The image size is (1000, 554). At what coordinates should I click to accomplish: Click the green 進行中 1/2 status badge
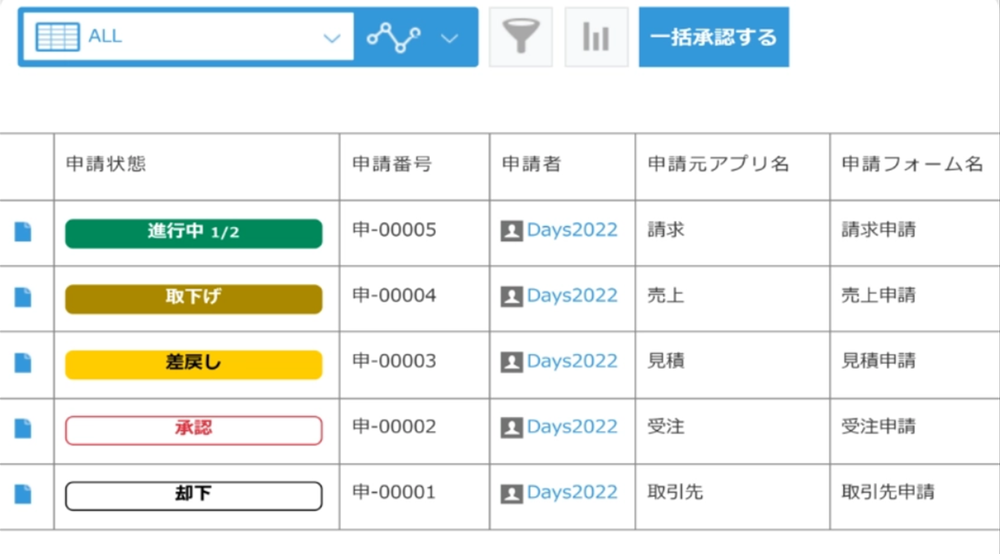(x=193, y=233)
